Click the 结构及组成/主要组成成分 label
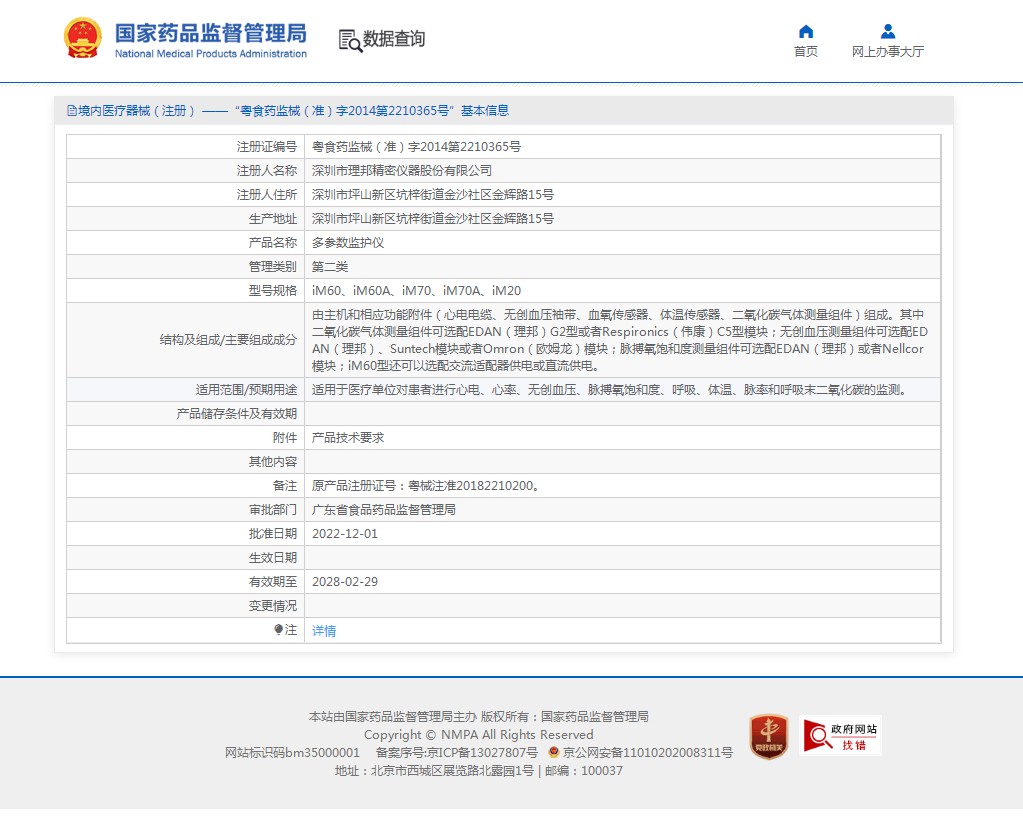 pyautogui.click(x=228, y=340)
